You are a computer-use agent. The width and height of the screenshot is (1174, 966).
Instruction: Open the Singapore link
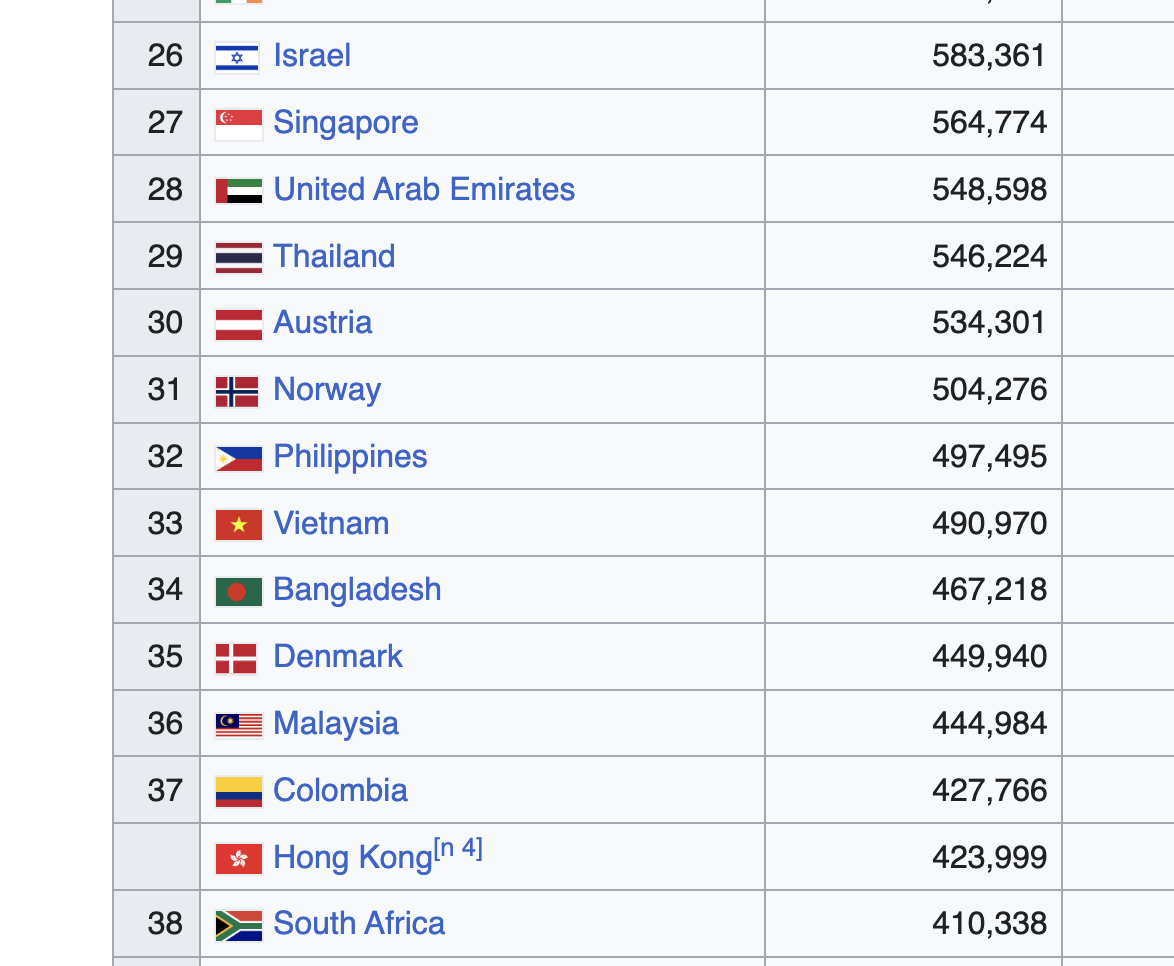[x=346, y=122]
